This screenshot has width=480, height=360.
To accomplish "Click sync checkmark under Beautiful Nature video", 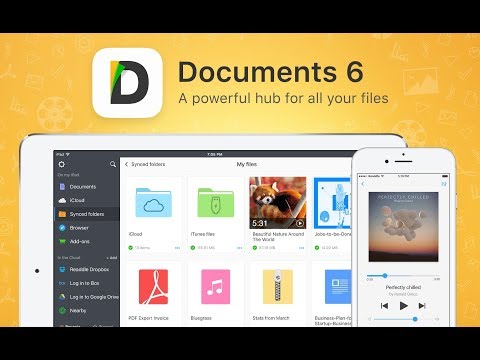I will 255,248.
